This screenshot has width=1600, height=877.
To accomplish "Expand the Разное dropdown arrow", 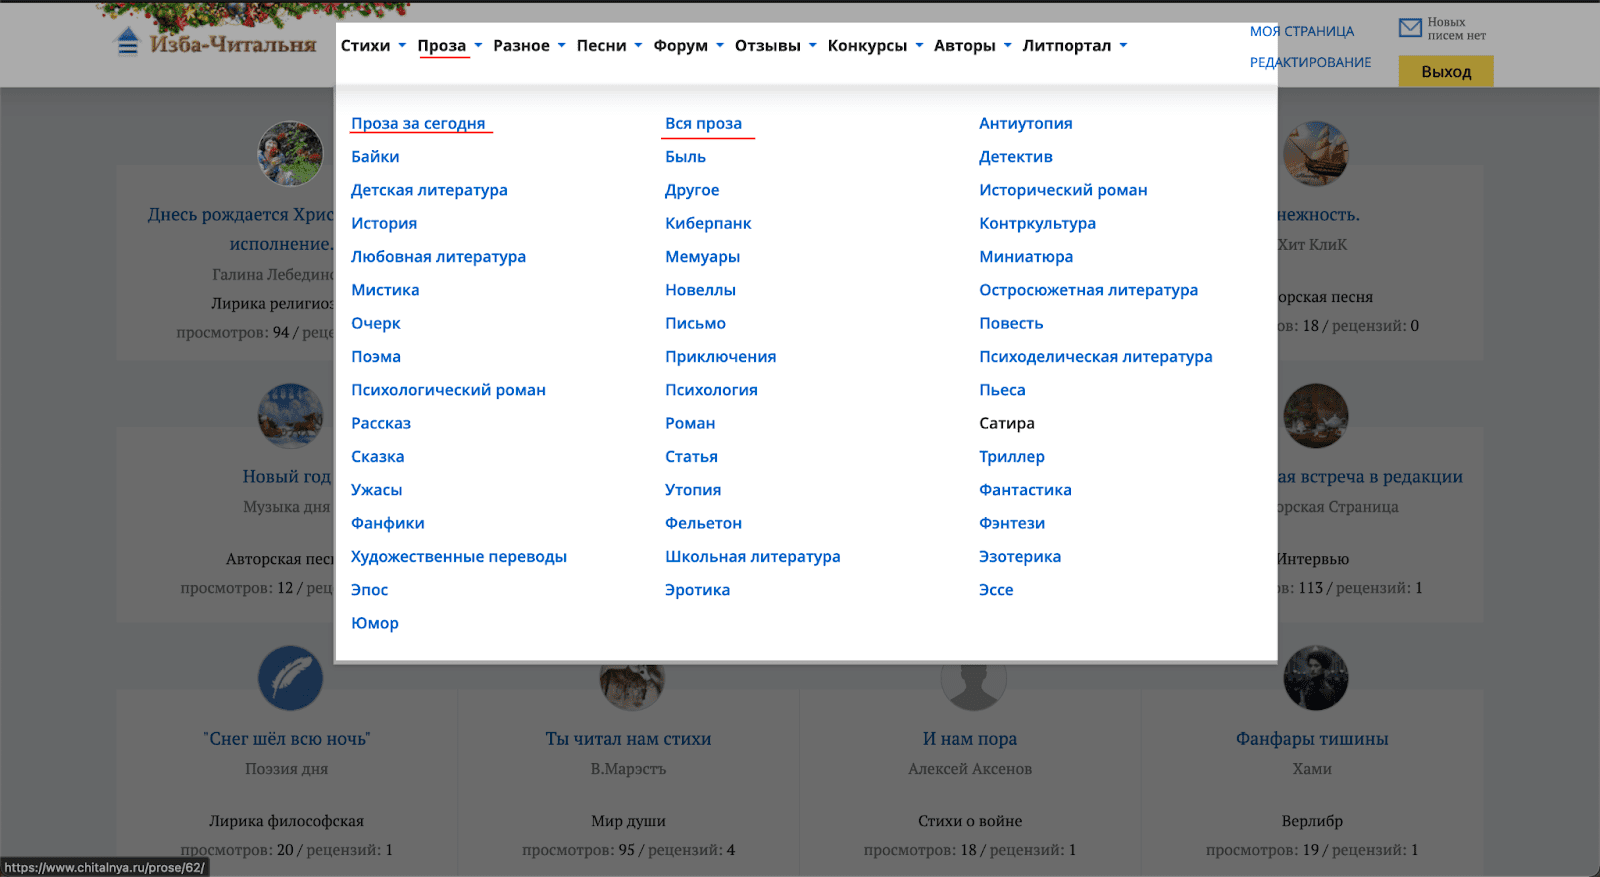I will [562, 45].
